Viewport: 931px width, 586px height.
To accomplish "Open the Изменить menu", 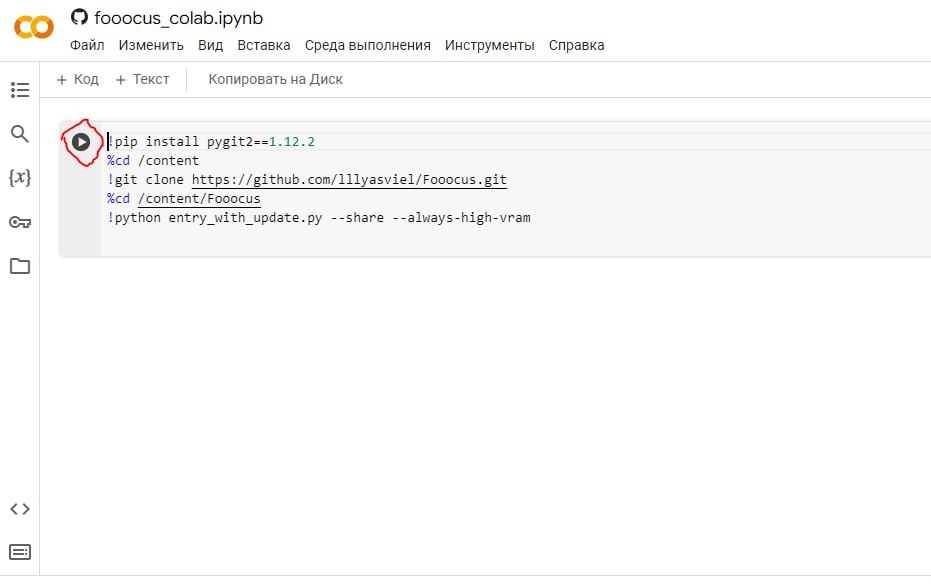I will click(151, 45).
